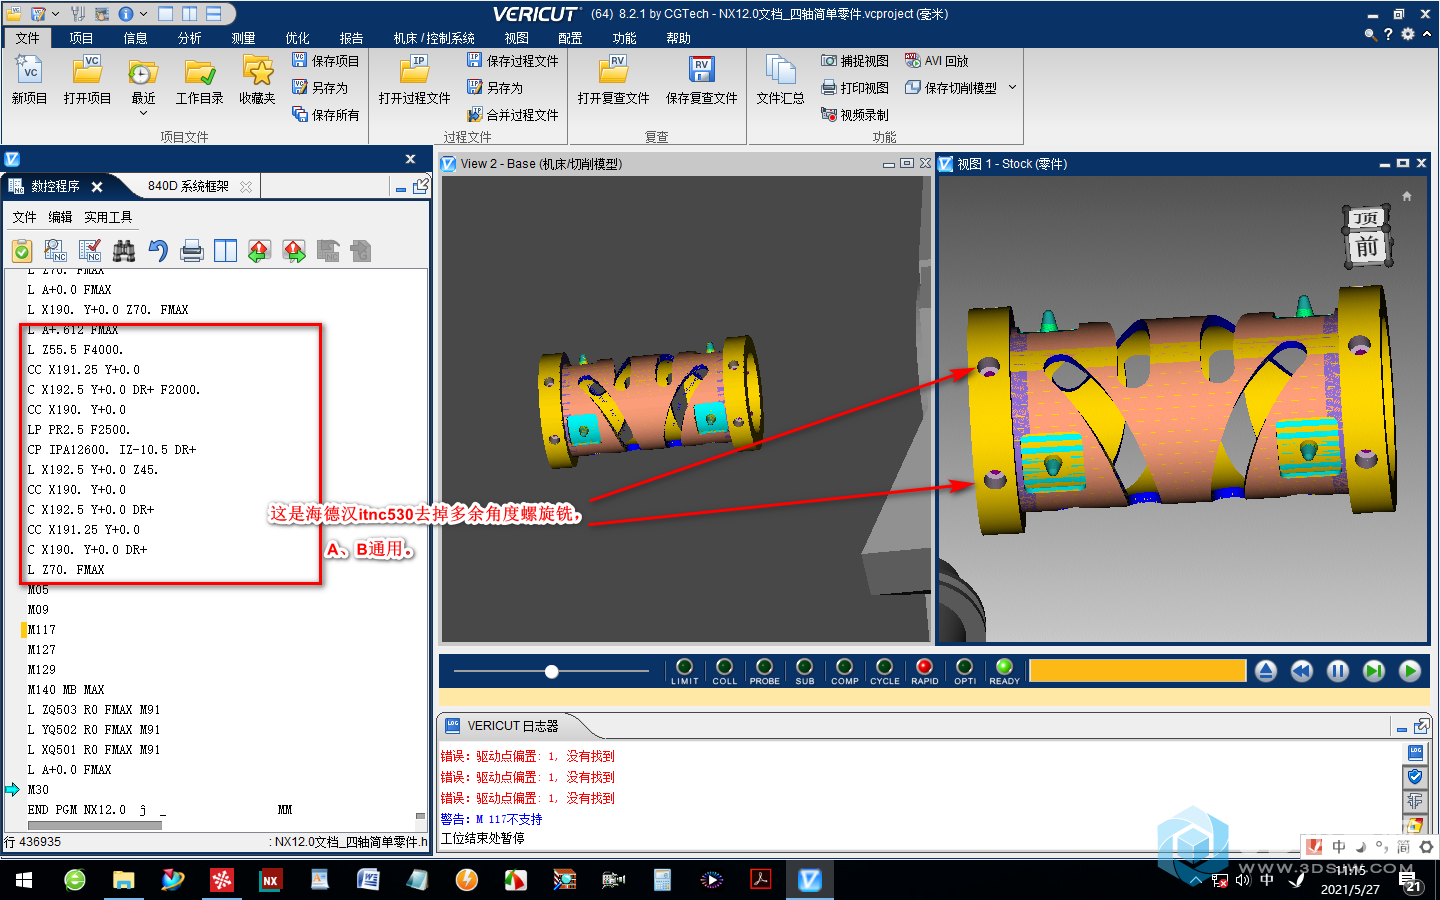The width and height of the screenshot is (1440, 900).
Task: Click 前 face of the view cube
Action: click(x=1367, y=246)
